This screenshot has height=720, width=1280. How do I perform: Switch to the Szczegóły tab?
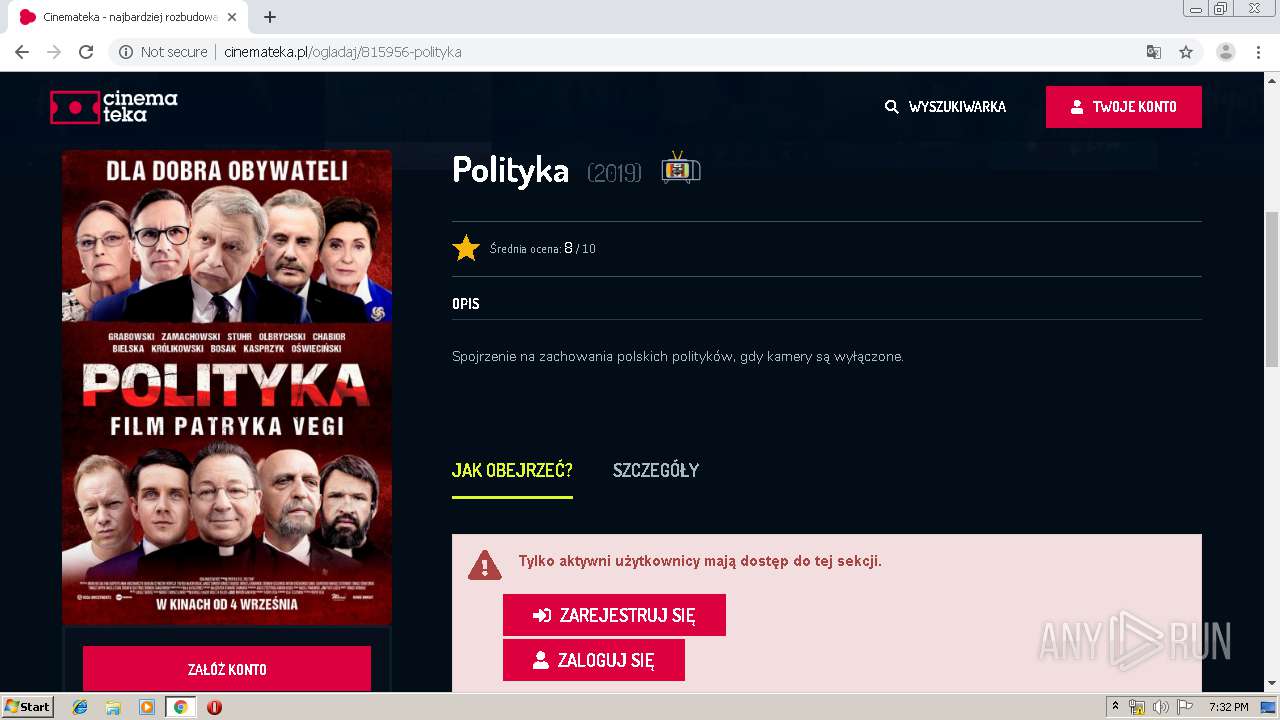(656, 470)
